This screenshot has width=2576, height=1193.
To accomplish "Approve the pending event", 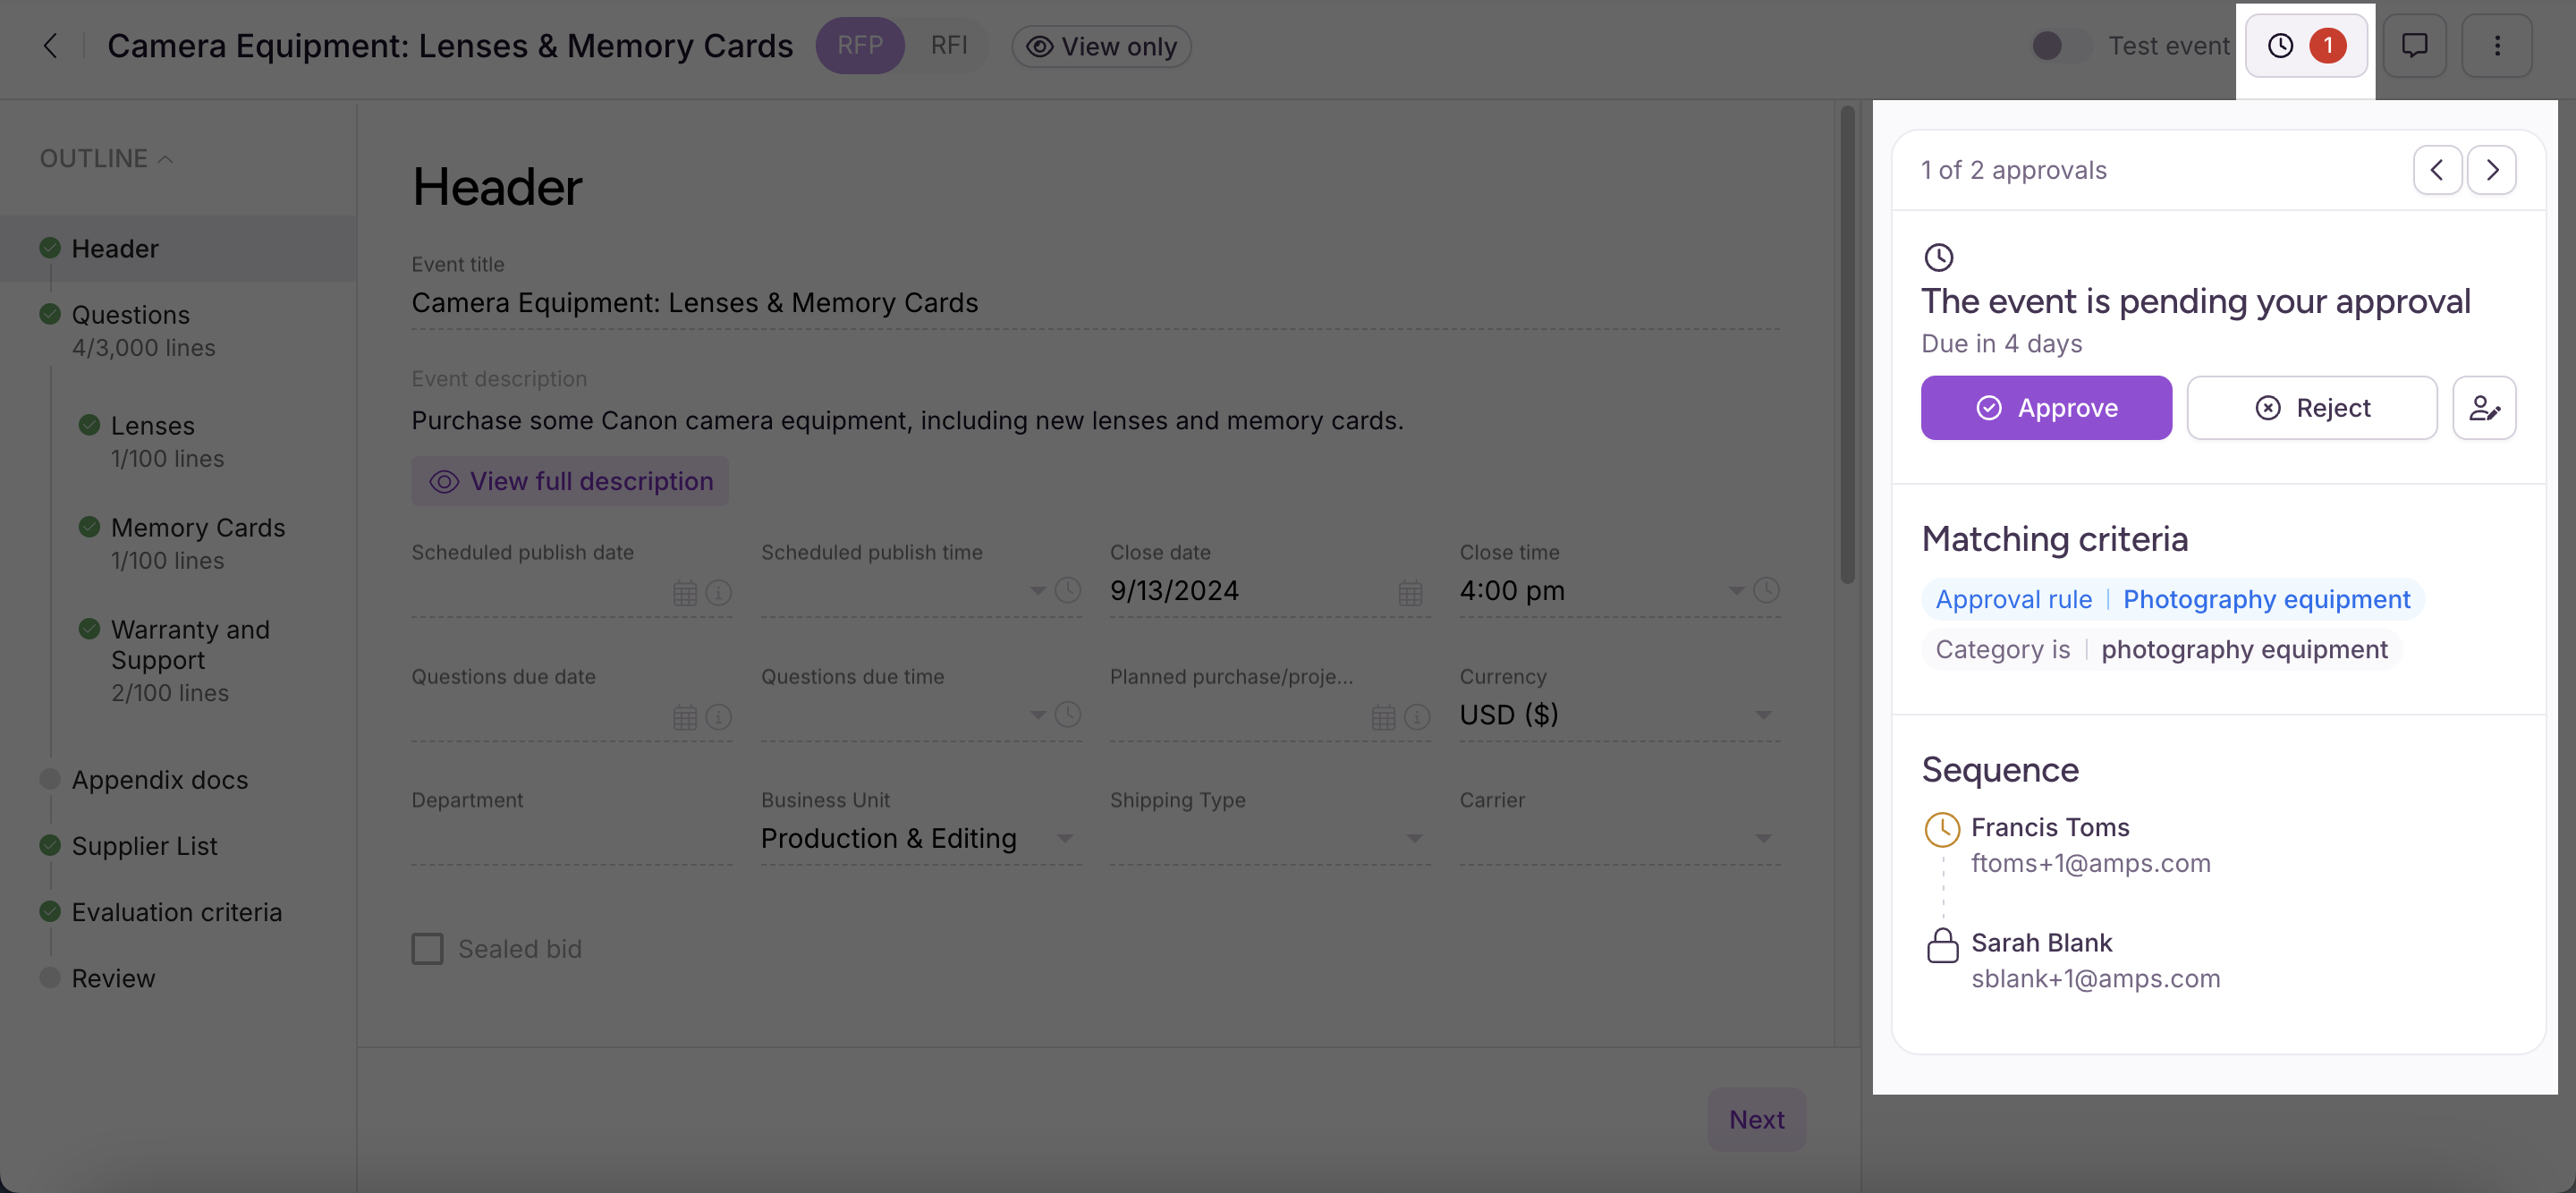I will (2046, 408).
